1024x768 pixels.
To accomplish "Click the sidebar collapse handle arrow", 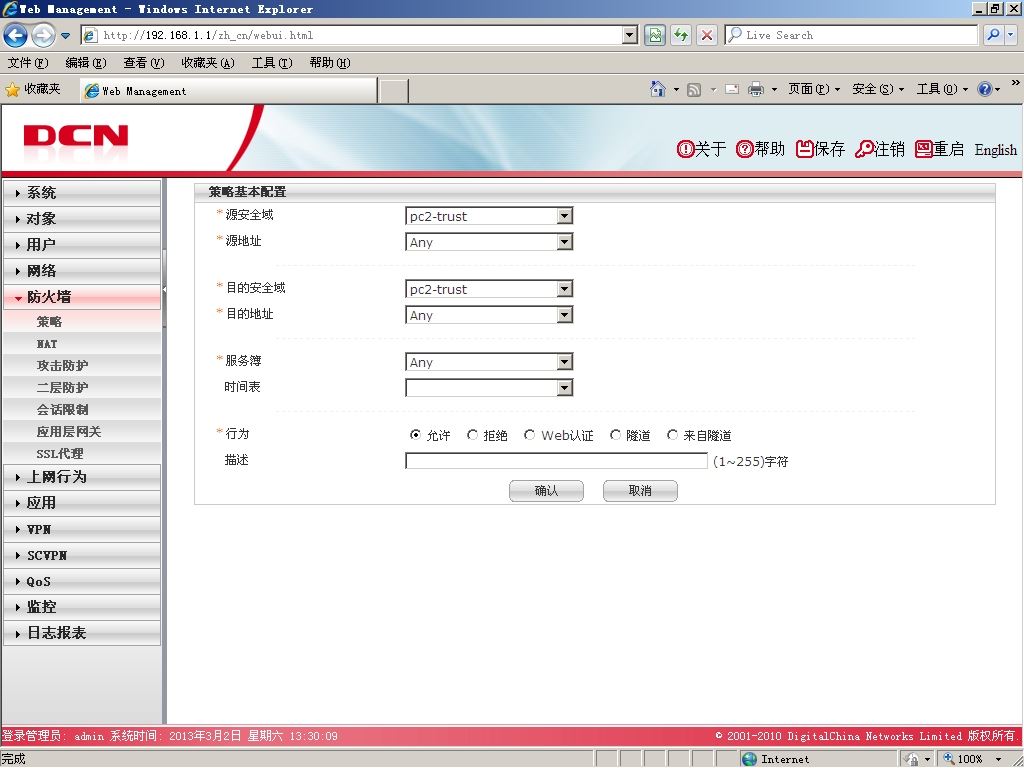I will tap(165, 289).
